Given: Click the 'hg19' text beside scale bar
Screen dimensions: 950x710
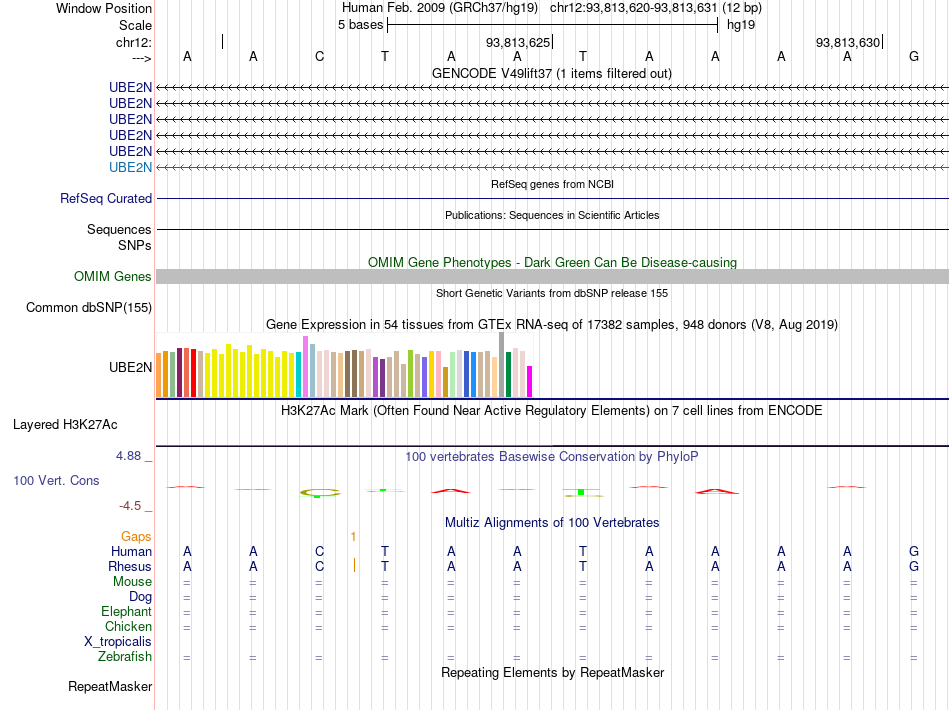Looking at the screenshot, I should [741, 25].
